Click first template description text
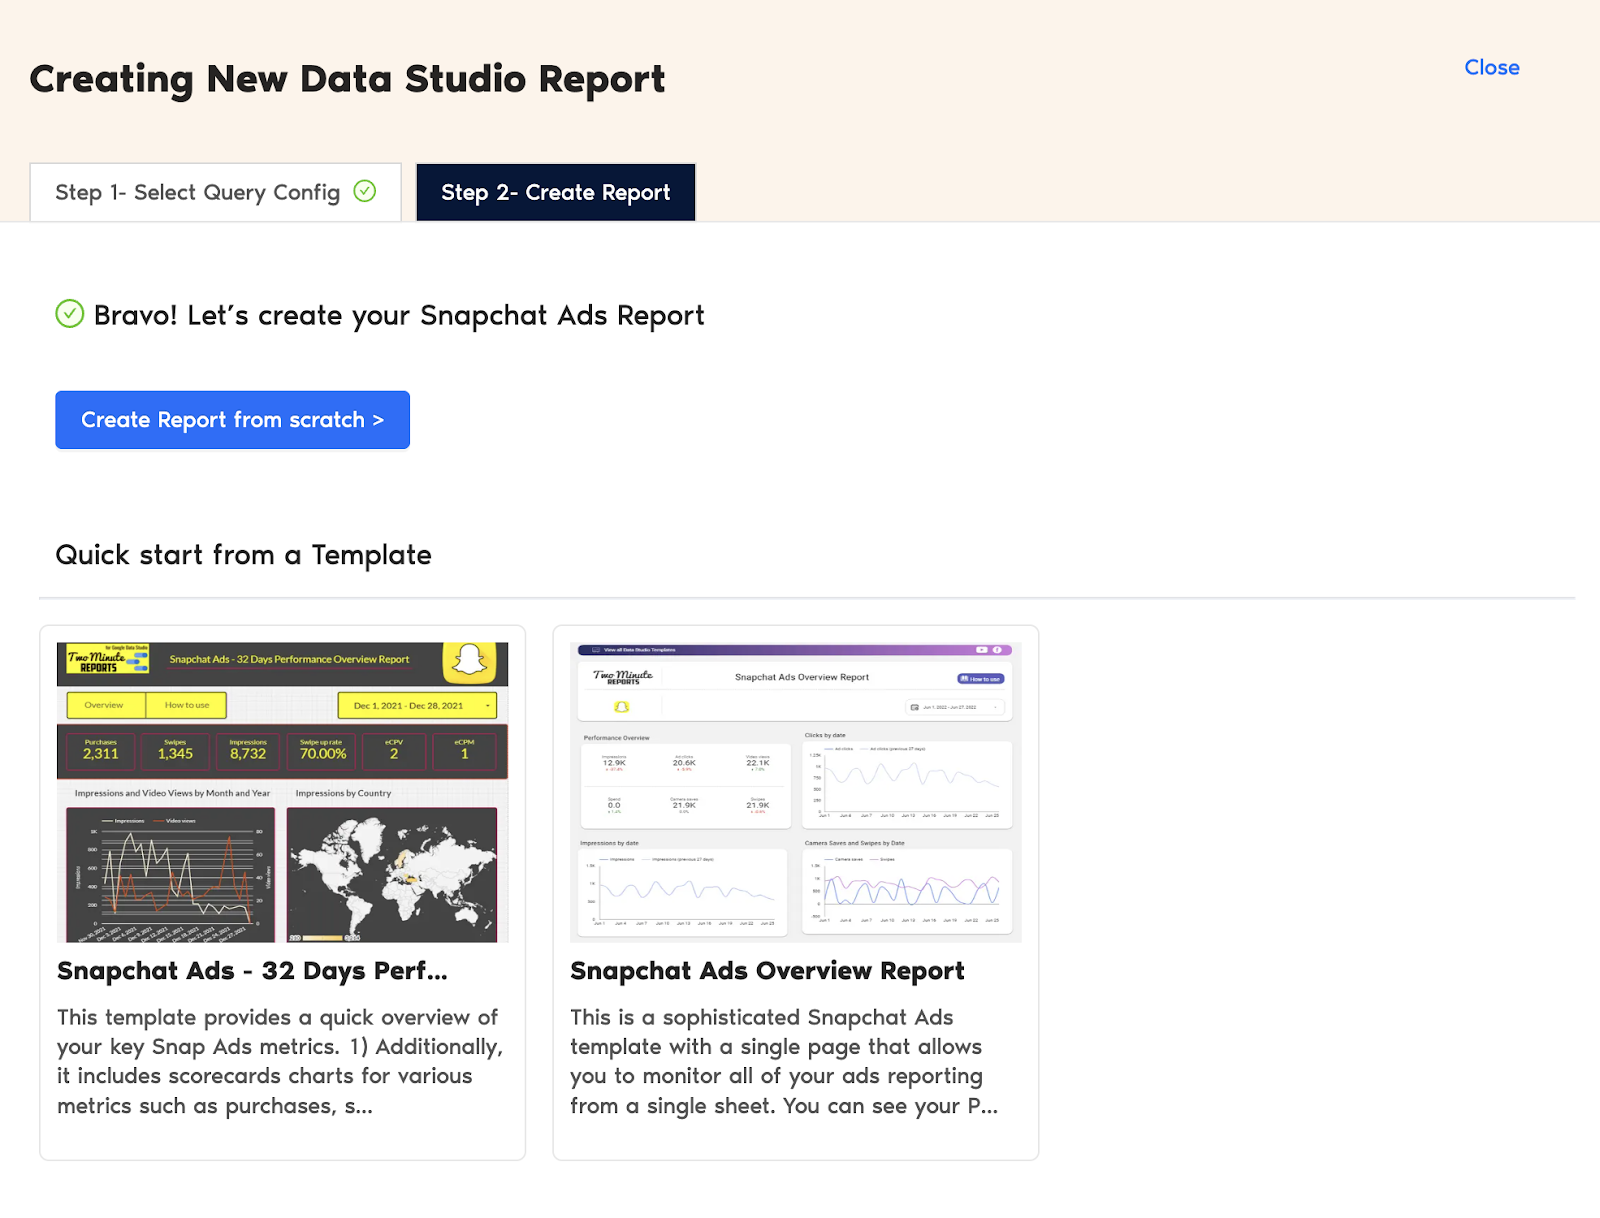The width and height of the screenshot is (1600, 1218). pos(280,1061)
